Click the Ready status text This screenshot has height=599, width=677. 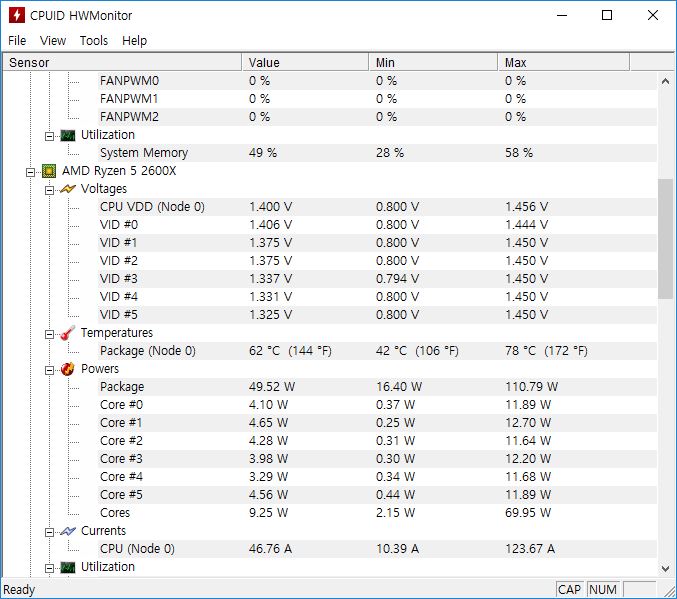(19, 589)
